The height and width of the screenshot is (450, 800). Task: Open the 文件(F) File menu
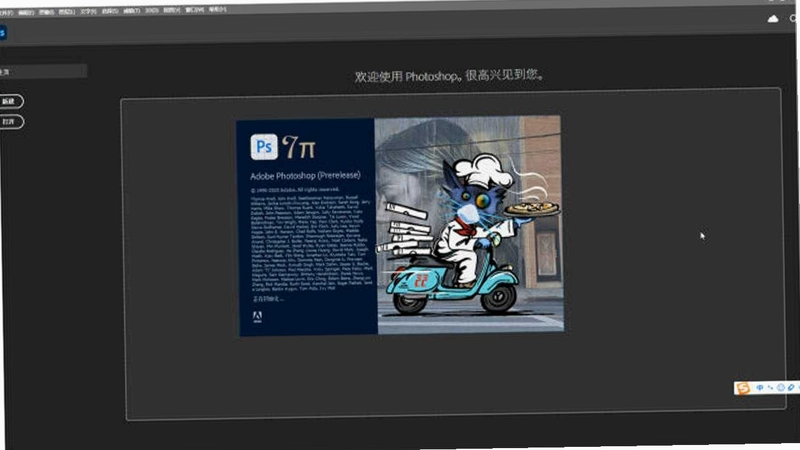(x=6, y=13)
